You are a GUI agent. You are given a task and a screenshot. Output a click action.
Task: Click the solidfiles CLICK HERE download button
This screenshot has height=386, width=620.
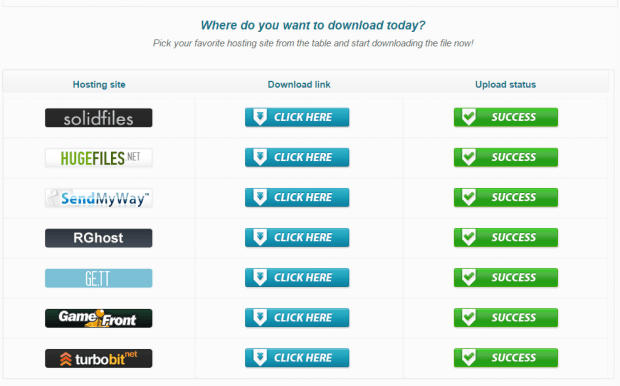point(297,117)
